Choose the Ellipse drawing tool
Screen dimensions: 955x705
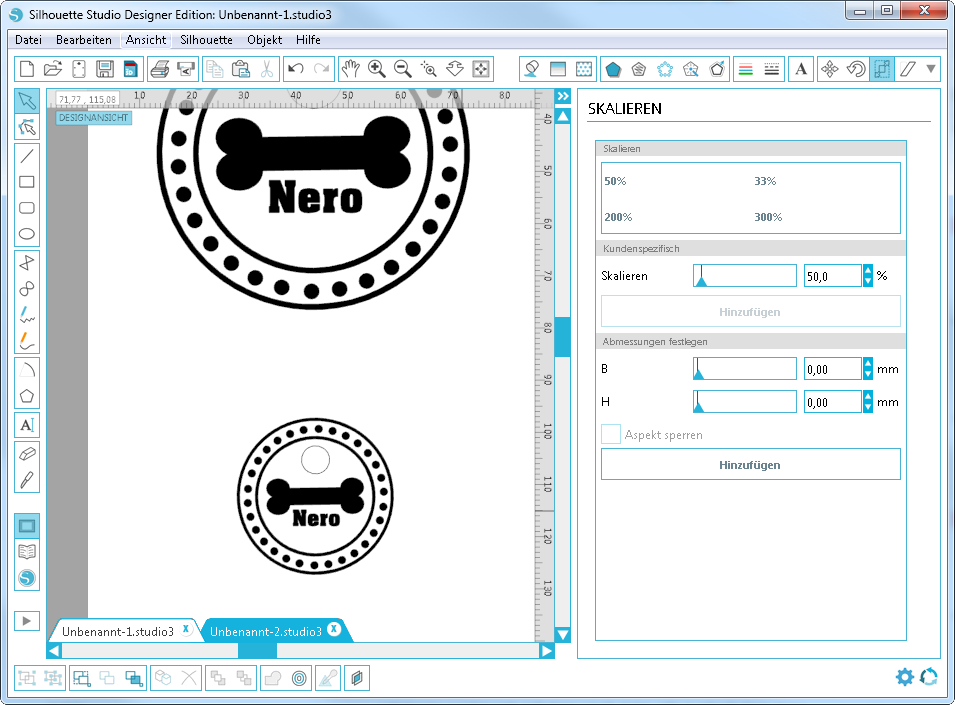tap(27, 235)
